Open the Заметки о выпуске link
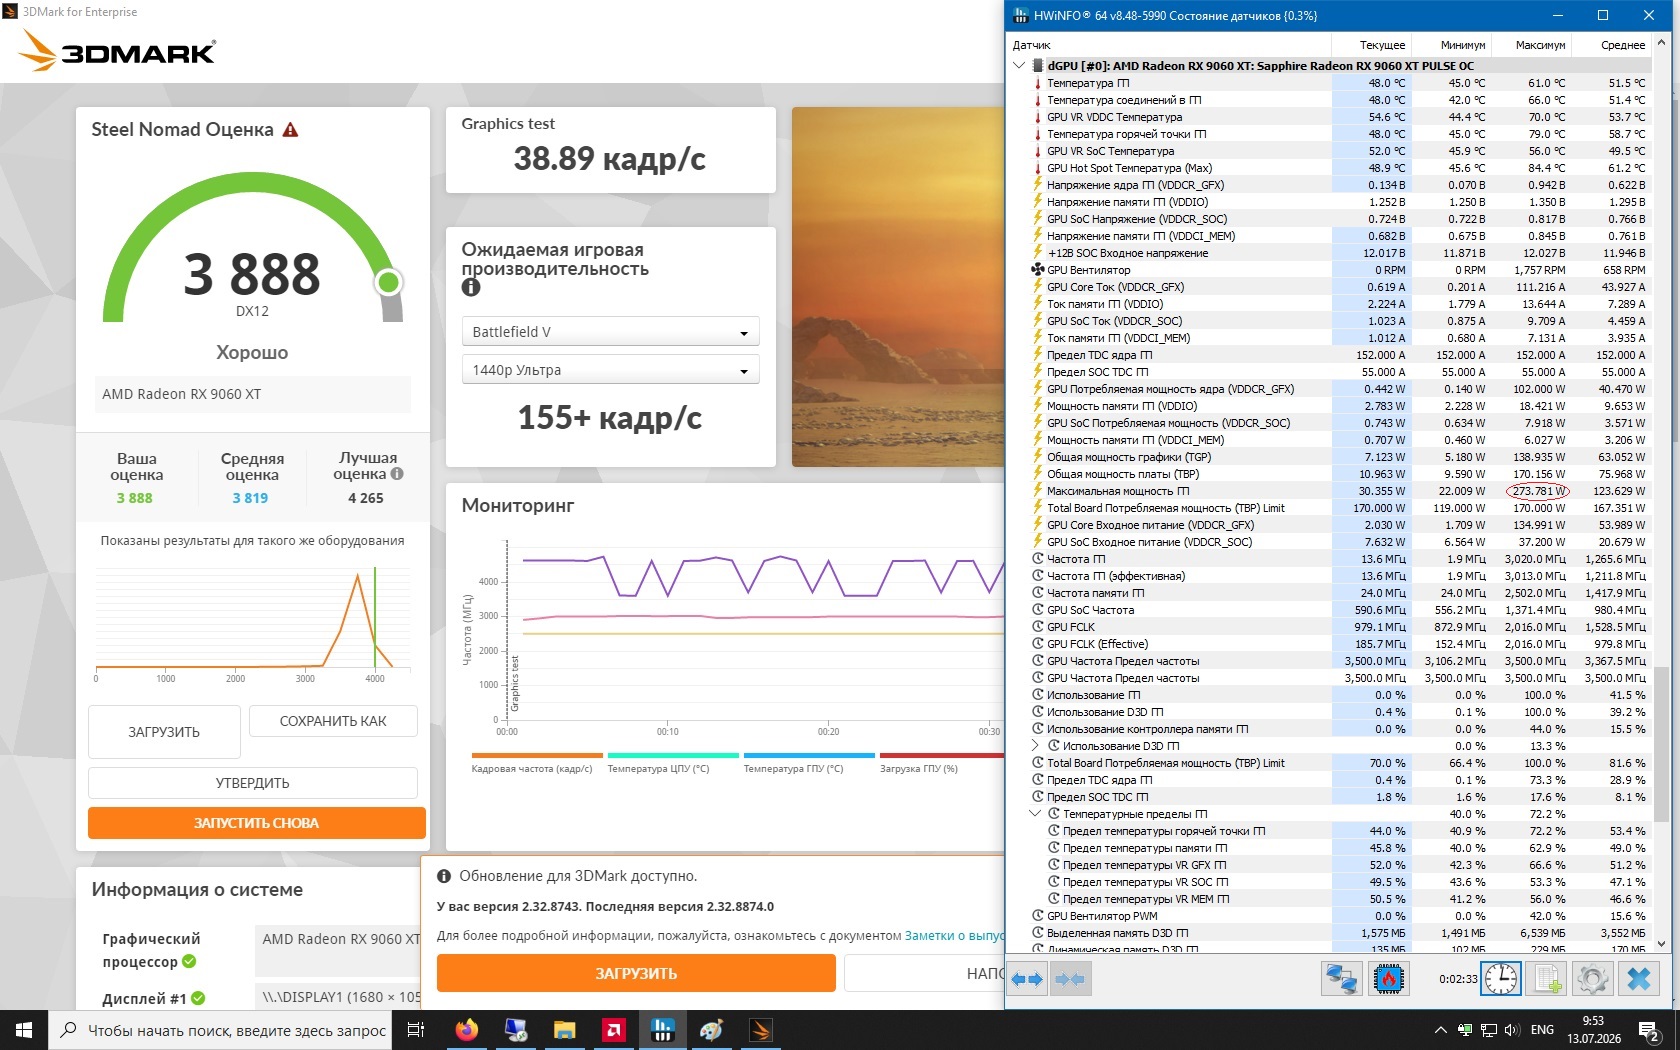Viewport: 1680px width, 1050px height. (x=954, y=936)
